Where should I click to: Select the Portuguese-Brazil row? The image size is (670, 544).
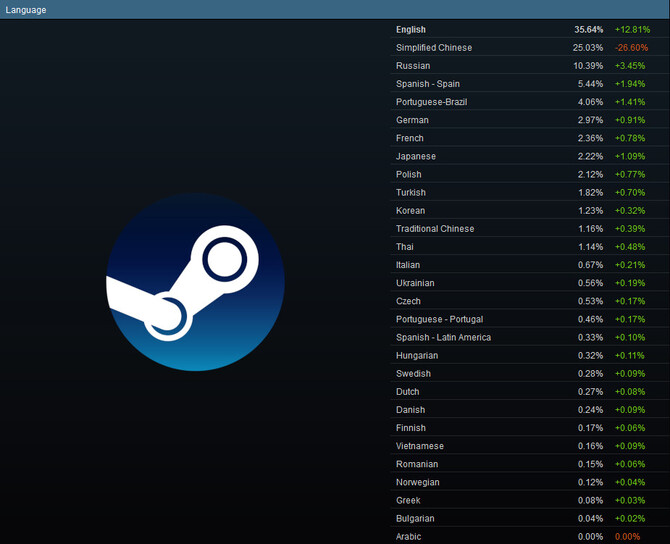pyautogui.click(x=530, y=102)
